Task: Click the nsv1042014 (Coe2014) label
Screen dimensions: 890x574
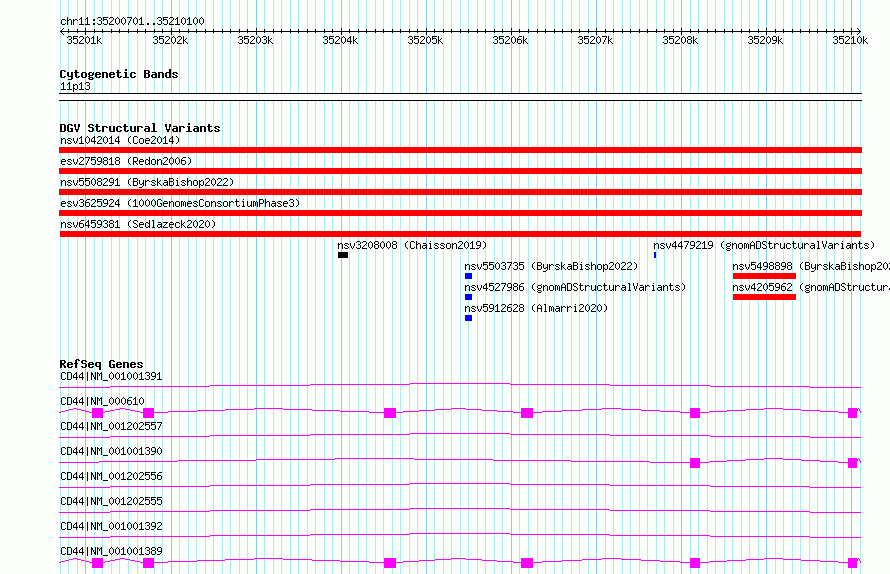Action: point(120,140)
